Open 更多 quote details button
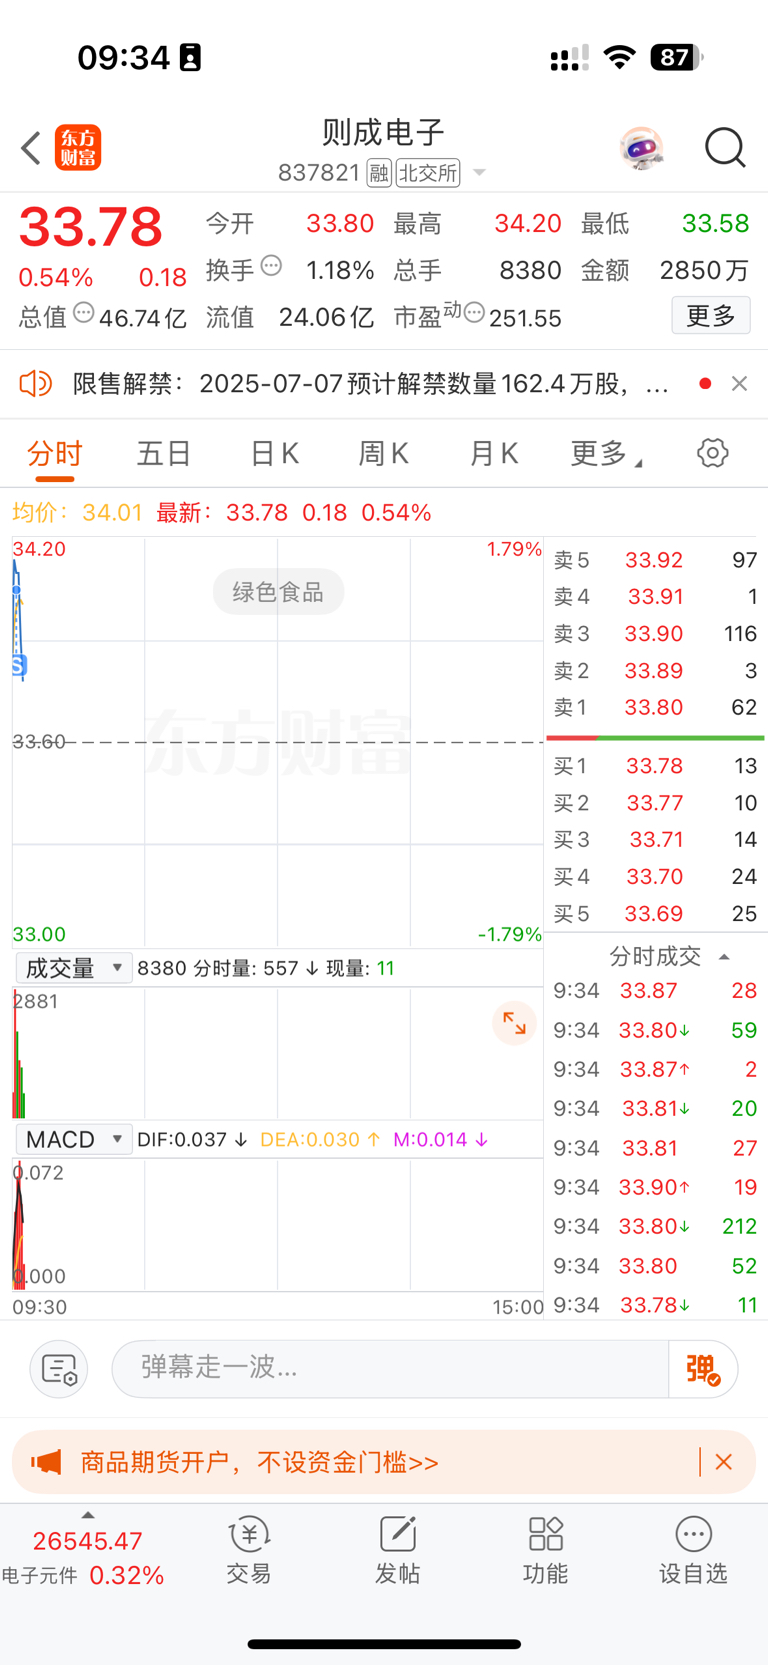Viewport: 769px width, 1665px height. pyautogui.click(x=711, y=316)
